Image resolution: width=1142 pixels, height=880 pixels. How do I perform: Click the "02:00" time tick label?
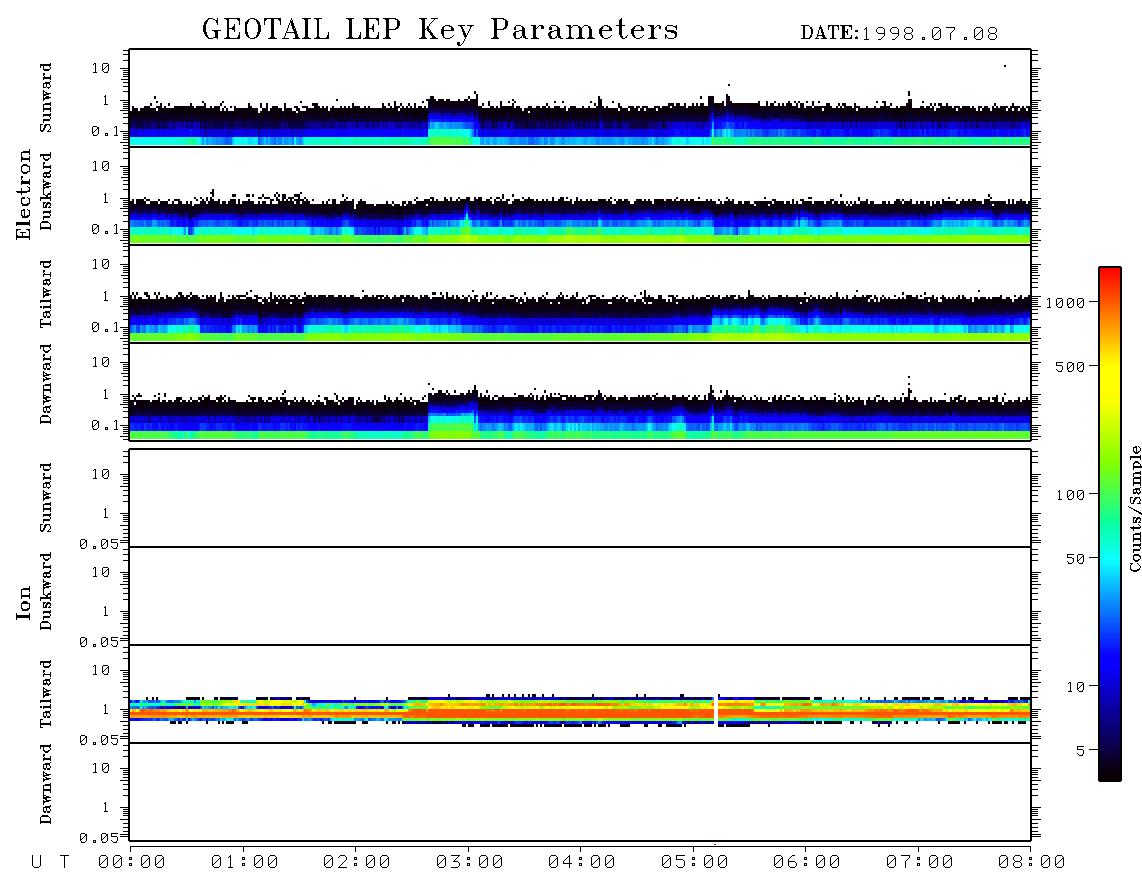(x=357, y=862)
